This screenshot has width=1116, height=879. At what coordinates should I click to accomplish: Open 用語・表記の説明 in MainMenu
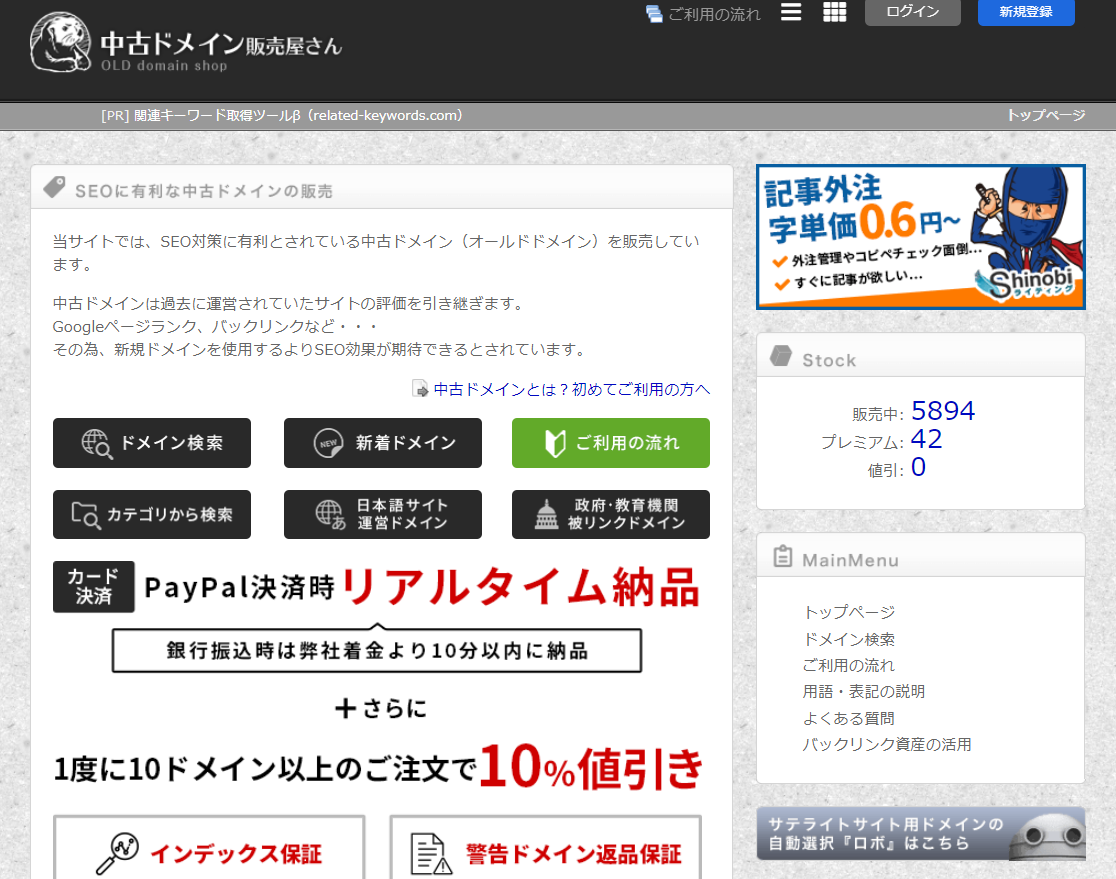click(863, 691)
